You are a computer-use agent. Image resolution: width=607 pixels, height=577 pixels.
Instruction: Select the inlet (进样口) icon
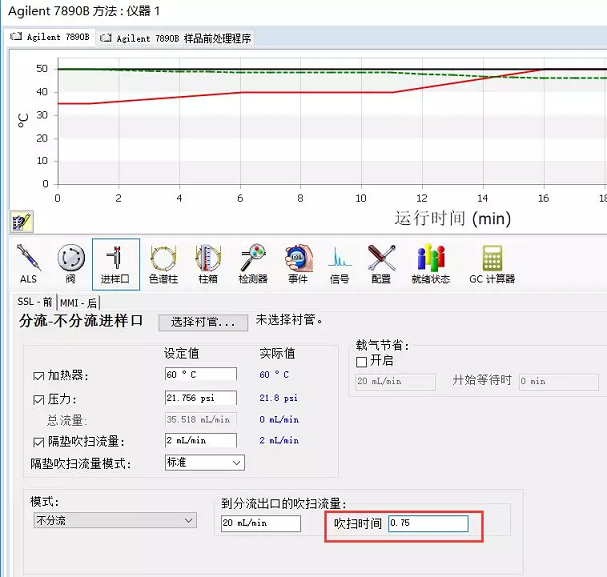115,264
